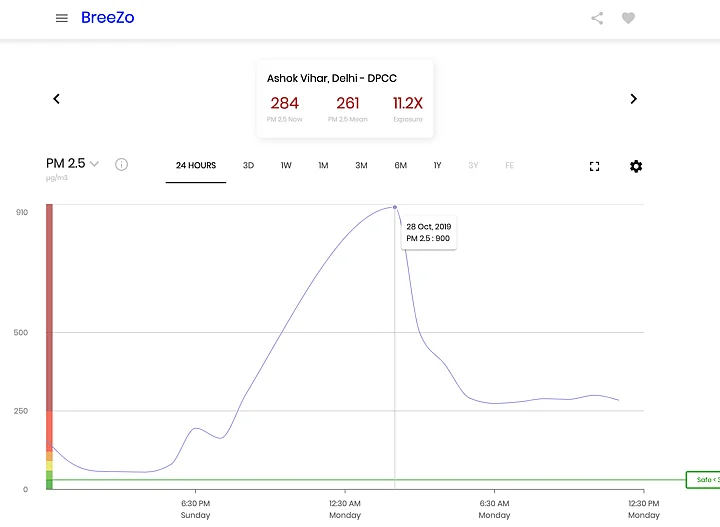Expand the PM 2.5 pollutant dropdown
The width and height of the screenshot is (720, 527).
tap(94, 164)
